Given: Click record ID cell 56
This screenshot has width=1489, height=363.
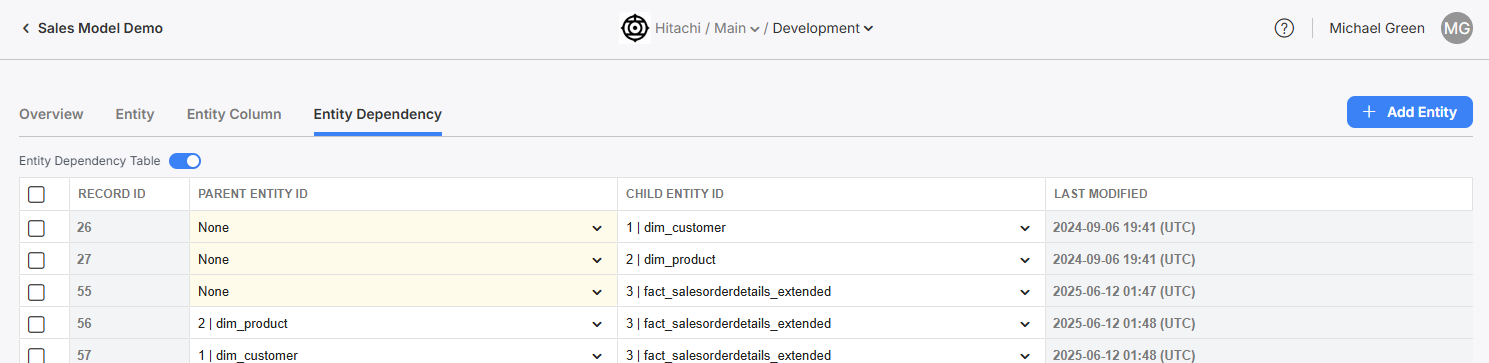Looking at the screenshot, I should pos(129,324).
